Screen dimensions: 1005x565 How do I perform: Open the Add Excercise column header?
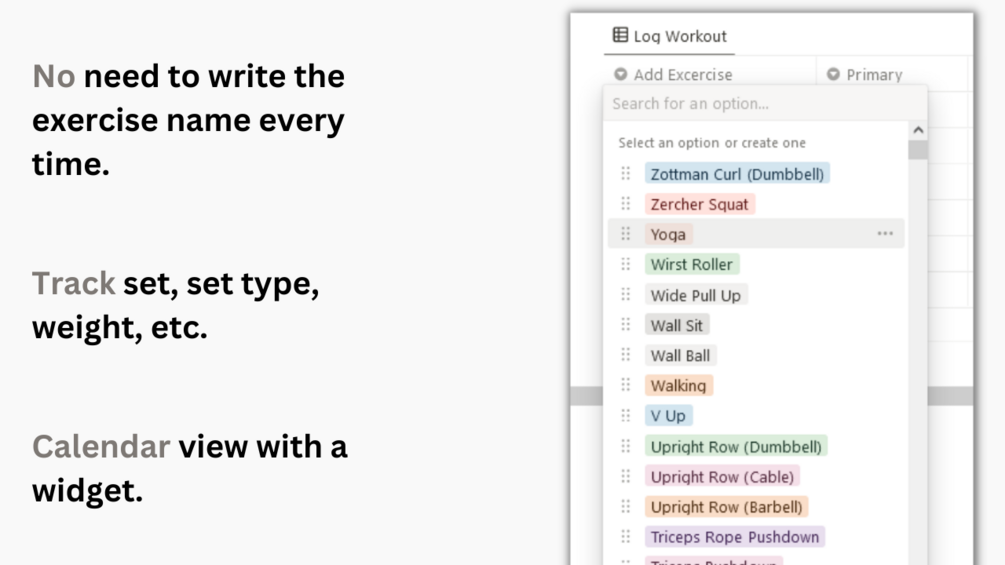pyautogui.click(x=682, y=74)
